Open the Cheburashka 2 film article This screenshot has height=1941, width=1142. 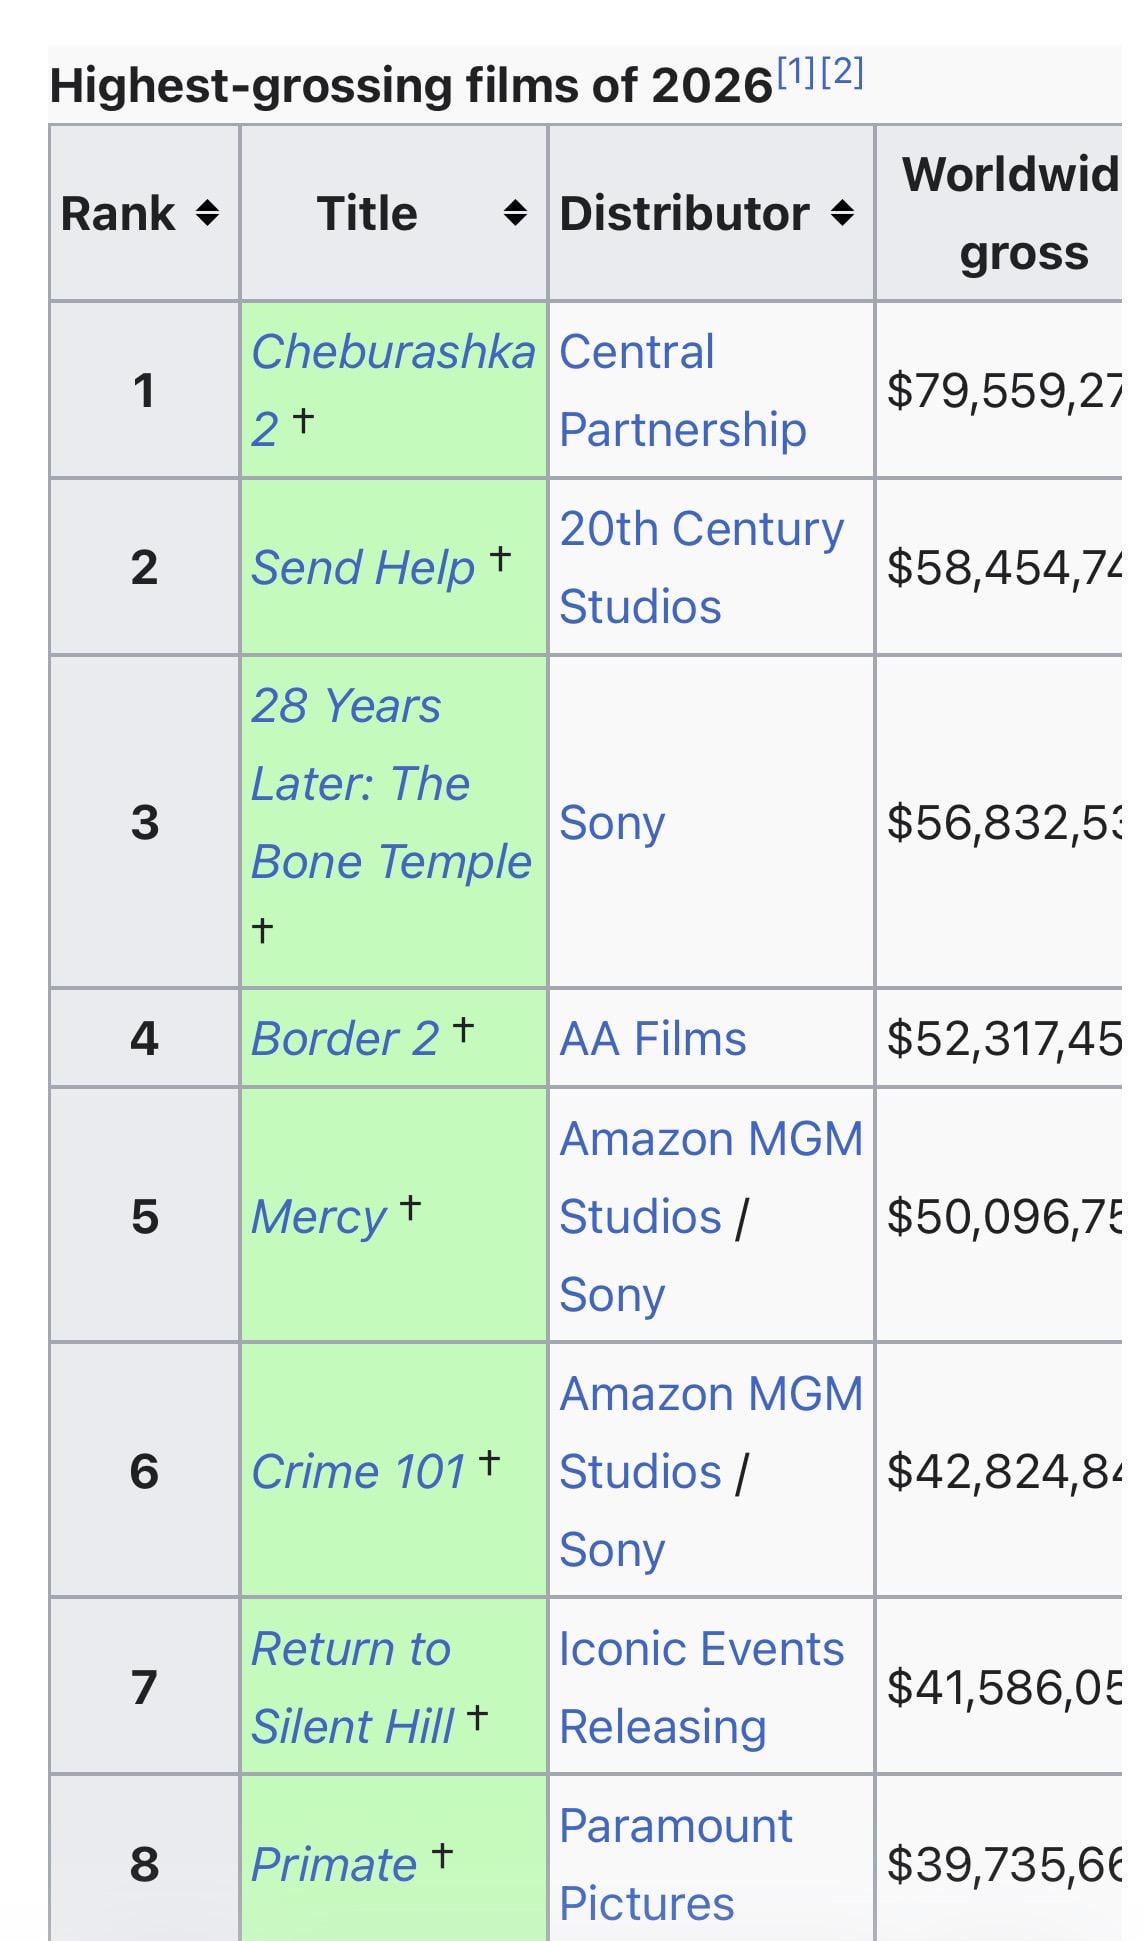[392, 352]
